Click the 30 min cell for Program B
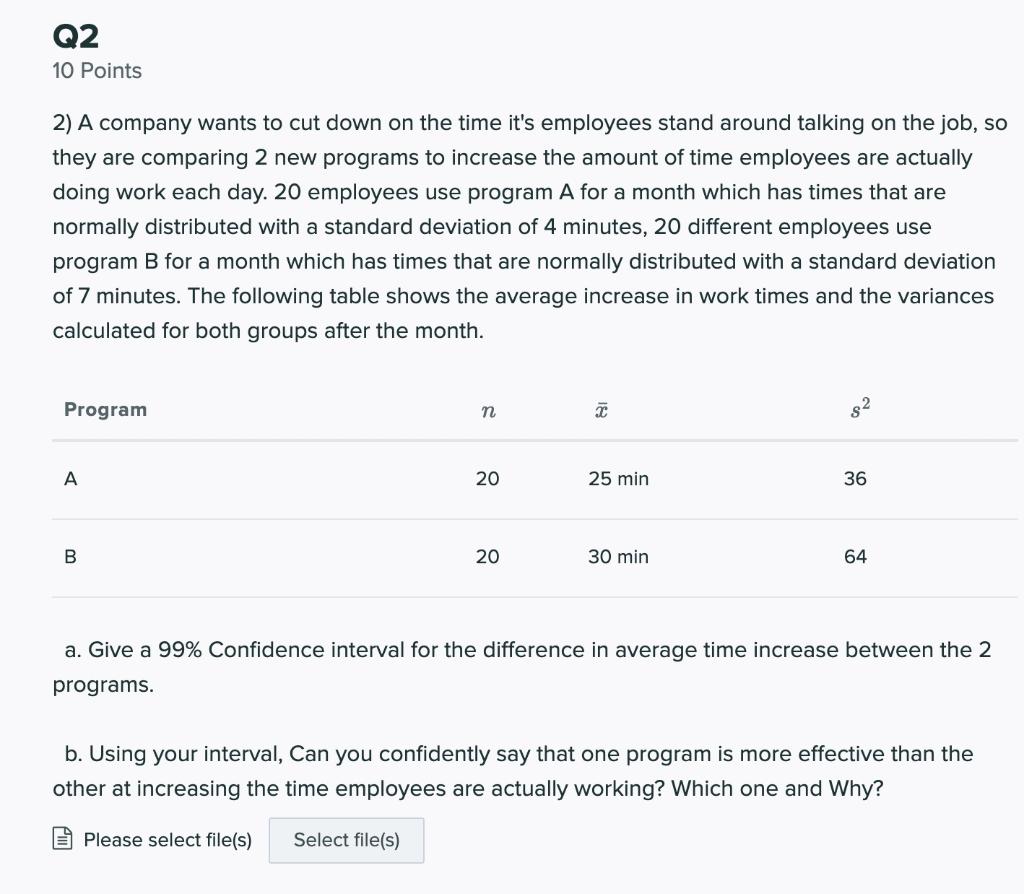 point(618,556)
